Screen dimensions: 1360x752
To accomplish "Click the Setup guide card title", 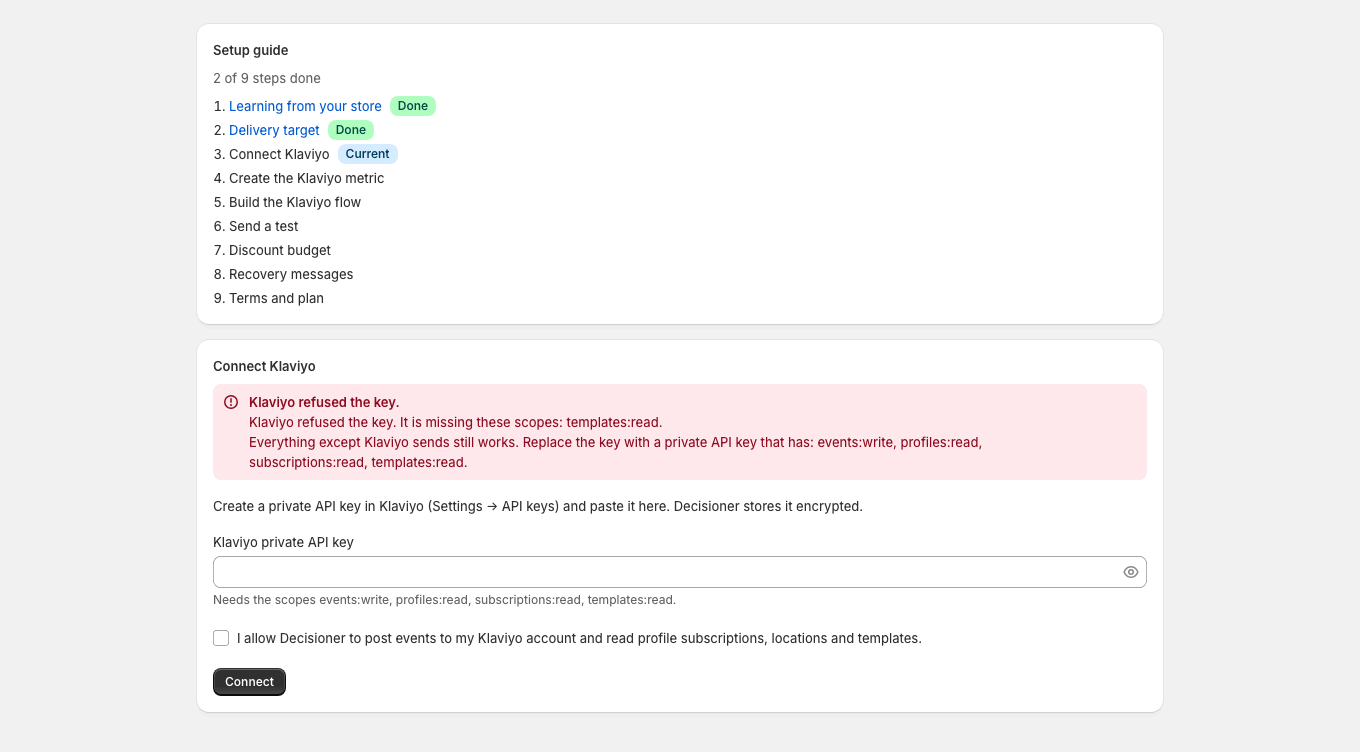I will (x=251, y=50).
